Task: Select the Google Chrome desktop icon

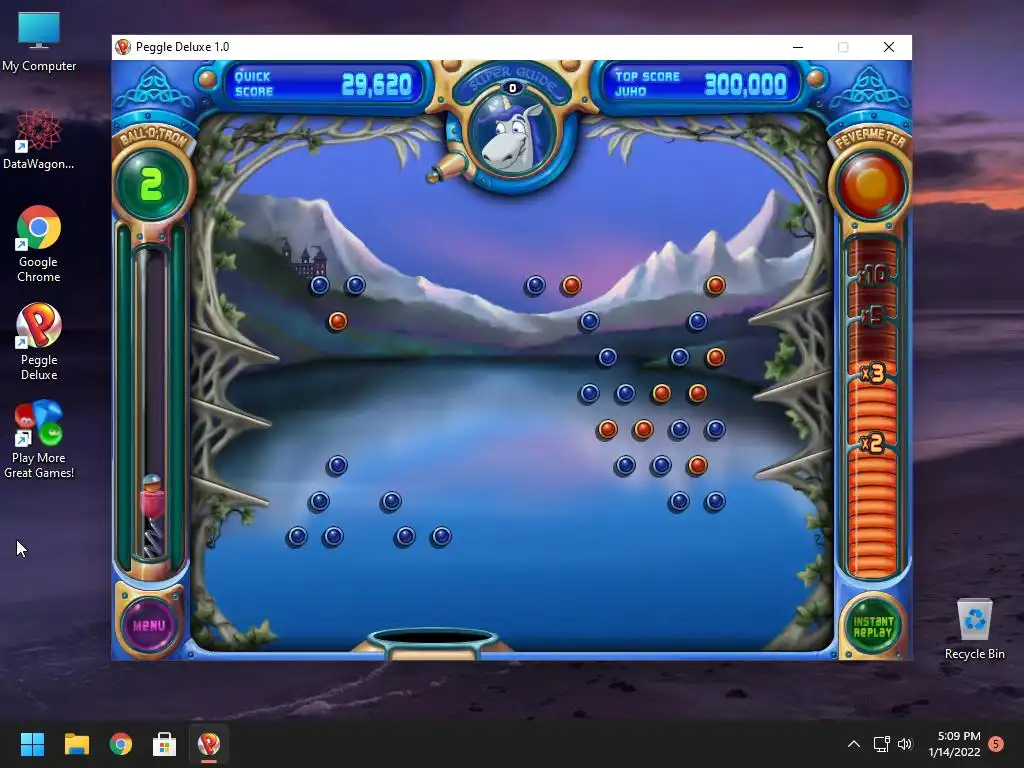Action: point(39,244)
